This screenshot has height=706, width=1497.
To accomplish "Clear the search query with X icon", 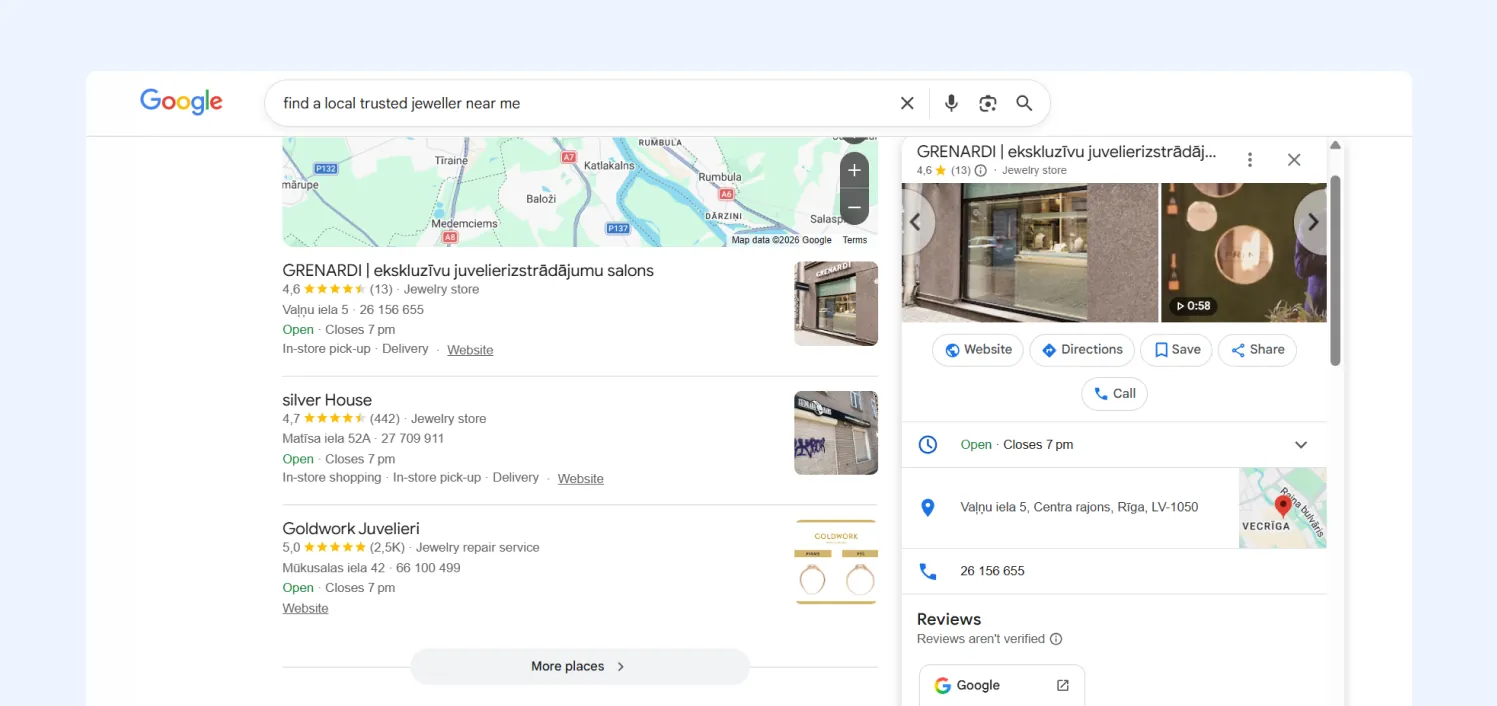I will point(907,103).
